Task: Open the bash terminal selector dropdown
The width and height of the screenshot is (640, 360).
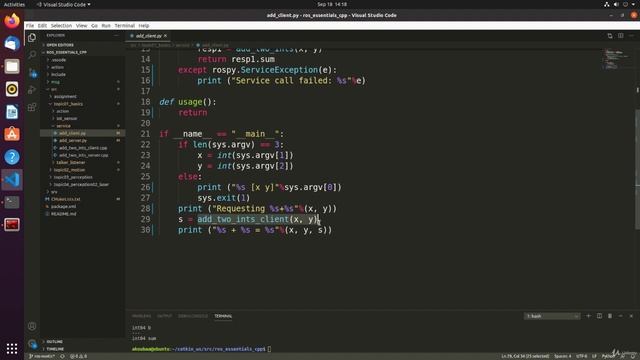Action: click(x=552, y=316)
